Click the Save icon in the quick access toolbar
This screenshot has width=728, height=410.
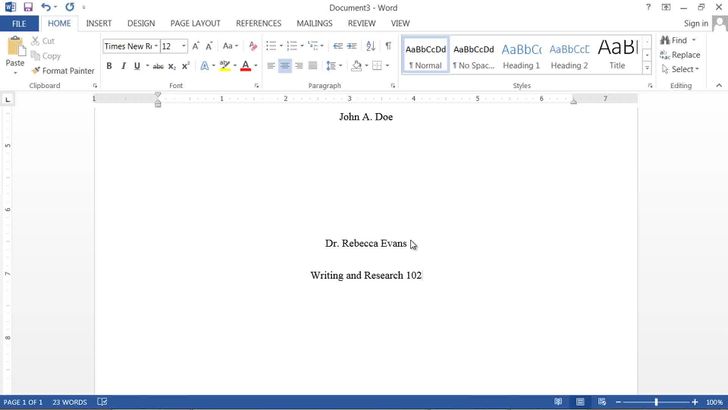[28, 7]
